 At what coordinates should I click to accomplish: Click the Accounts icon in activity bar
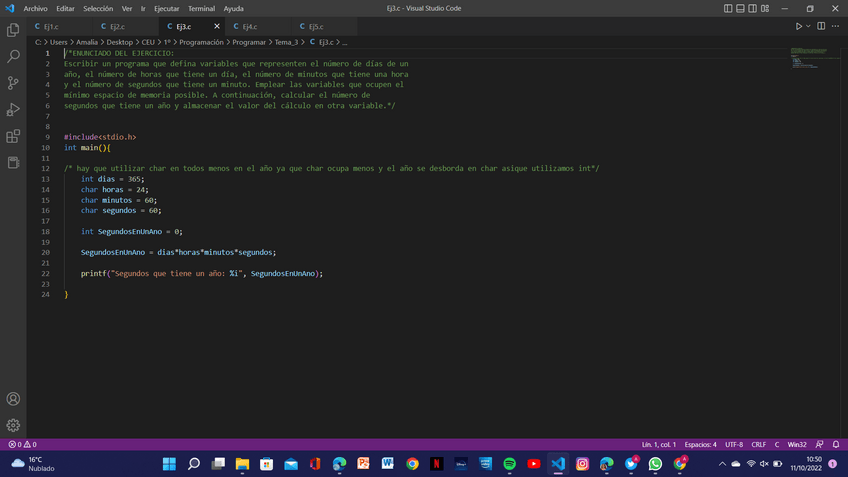pyautogui.click(x=13, y=399)
